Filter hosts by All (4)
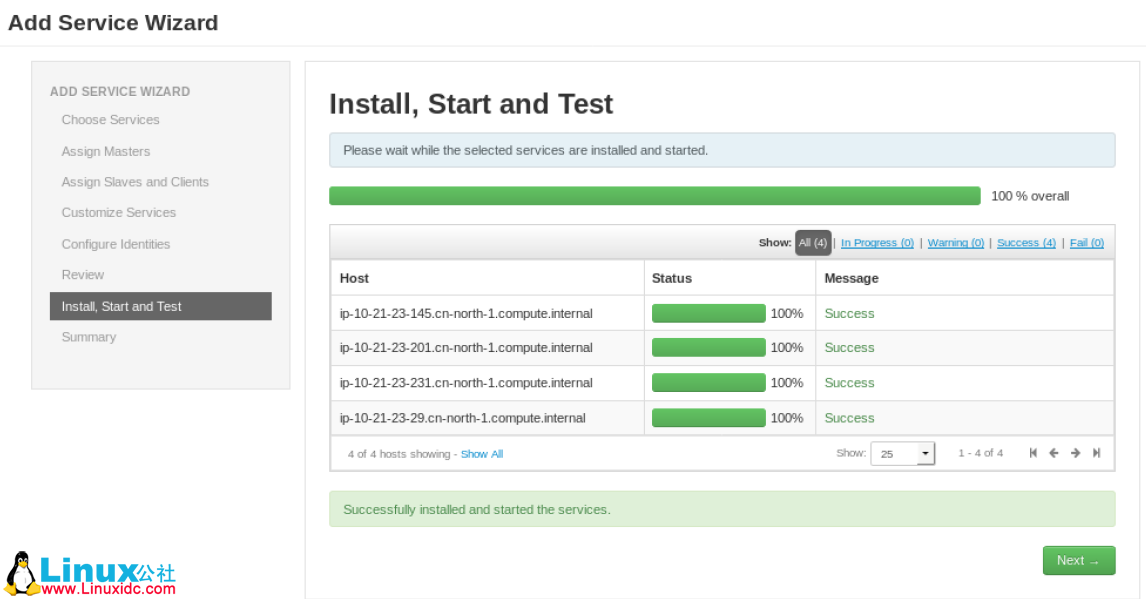Viewport: 1146px width, 599px height. [x=812, y=243]
